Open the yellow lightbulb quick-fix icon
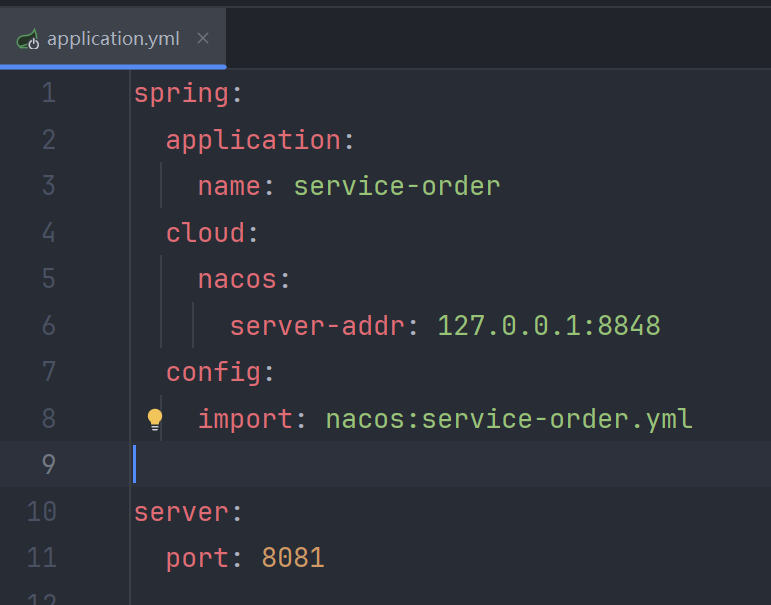 [x=154, y=420]
